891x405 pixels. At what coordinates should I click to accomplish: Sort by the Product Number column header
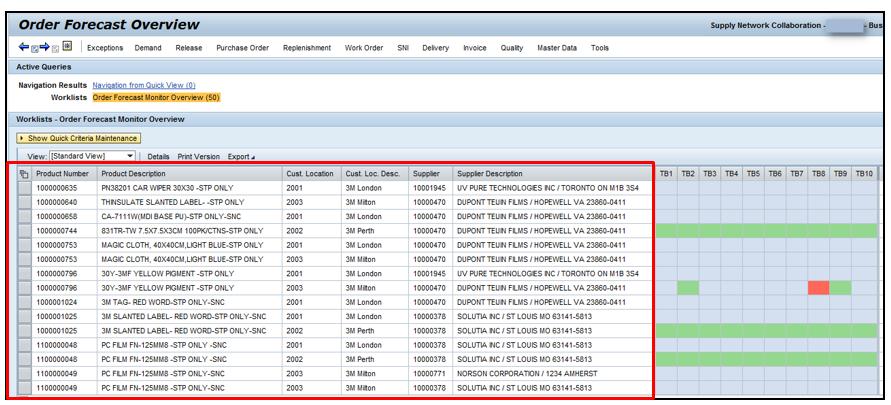(x=64, y=174)
